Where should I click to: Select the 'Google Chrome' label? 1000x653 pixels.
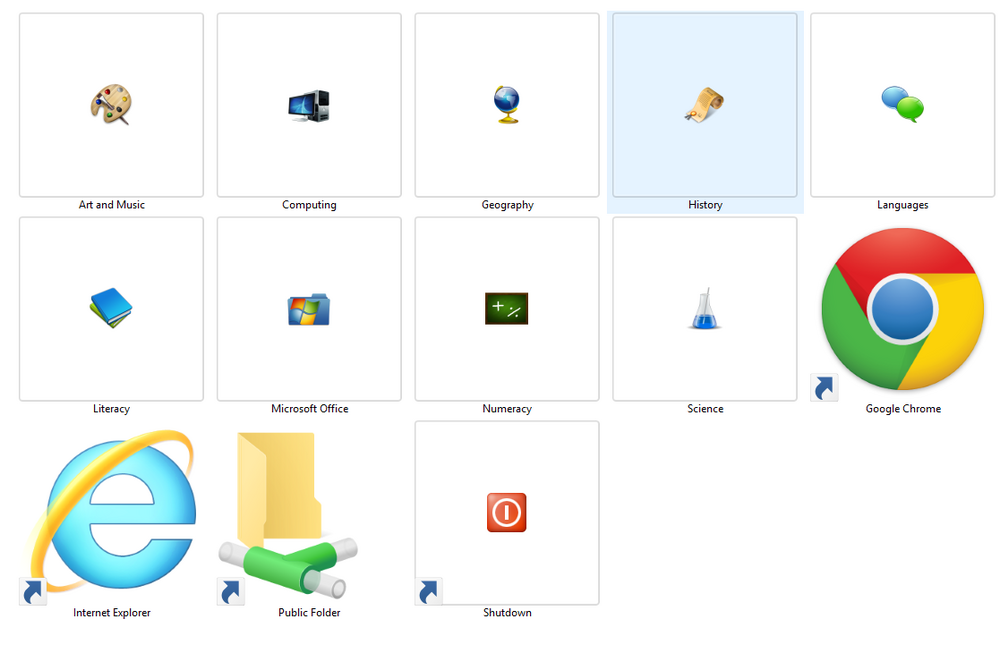tap(903, 409)
